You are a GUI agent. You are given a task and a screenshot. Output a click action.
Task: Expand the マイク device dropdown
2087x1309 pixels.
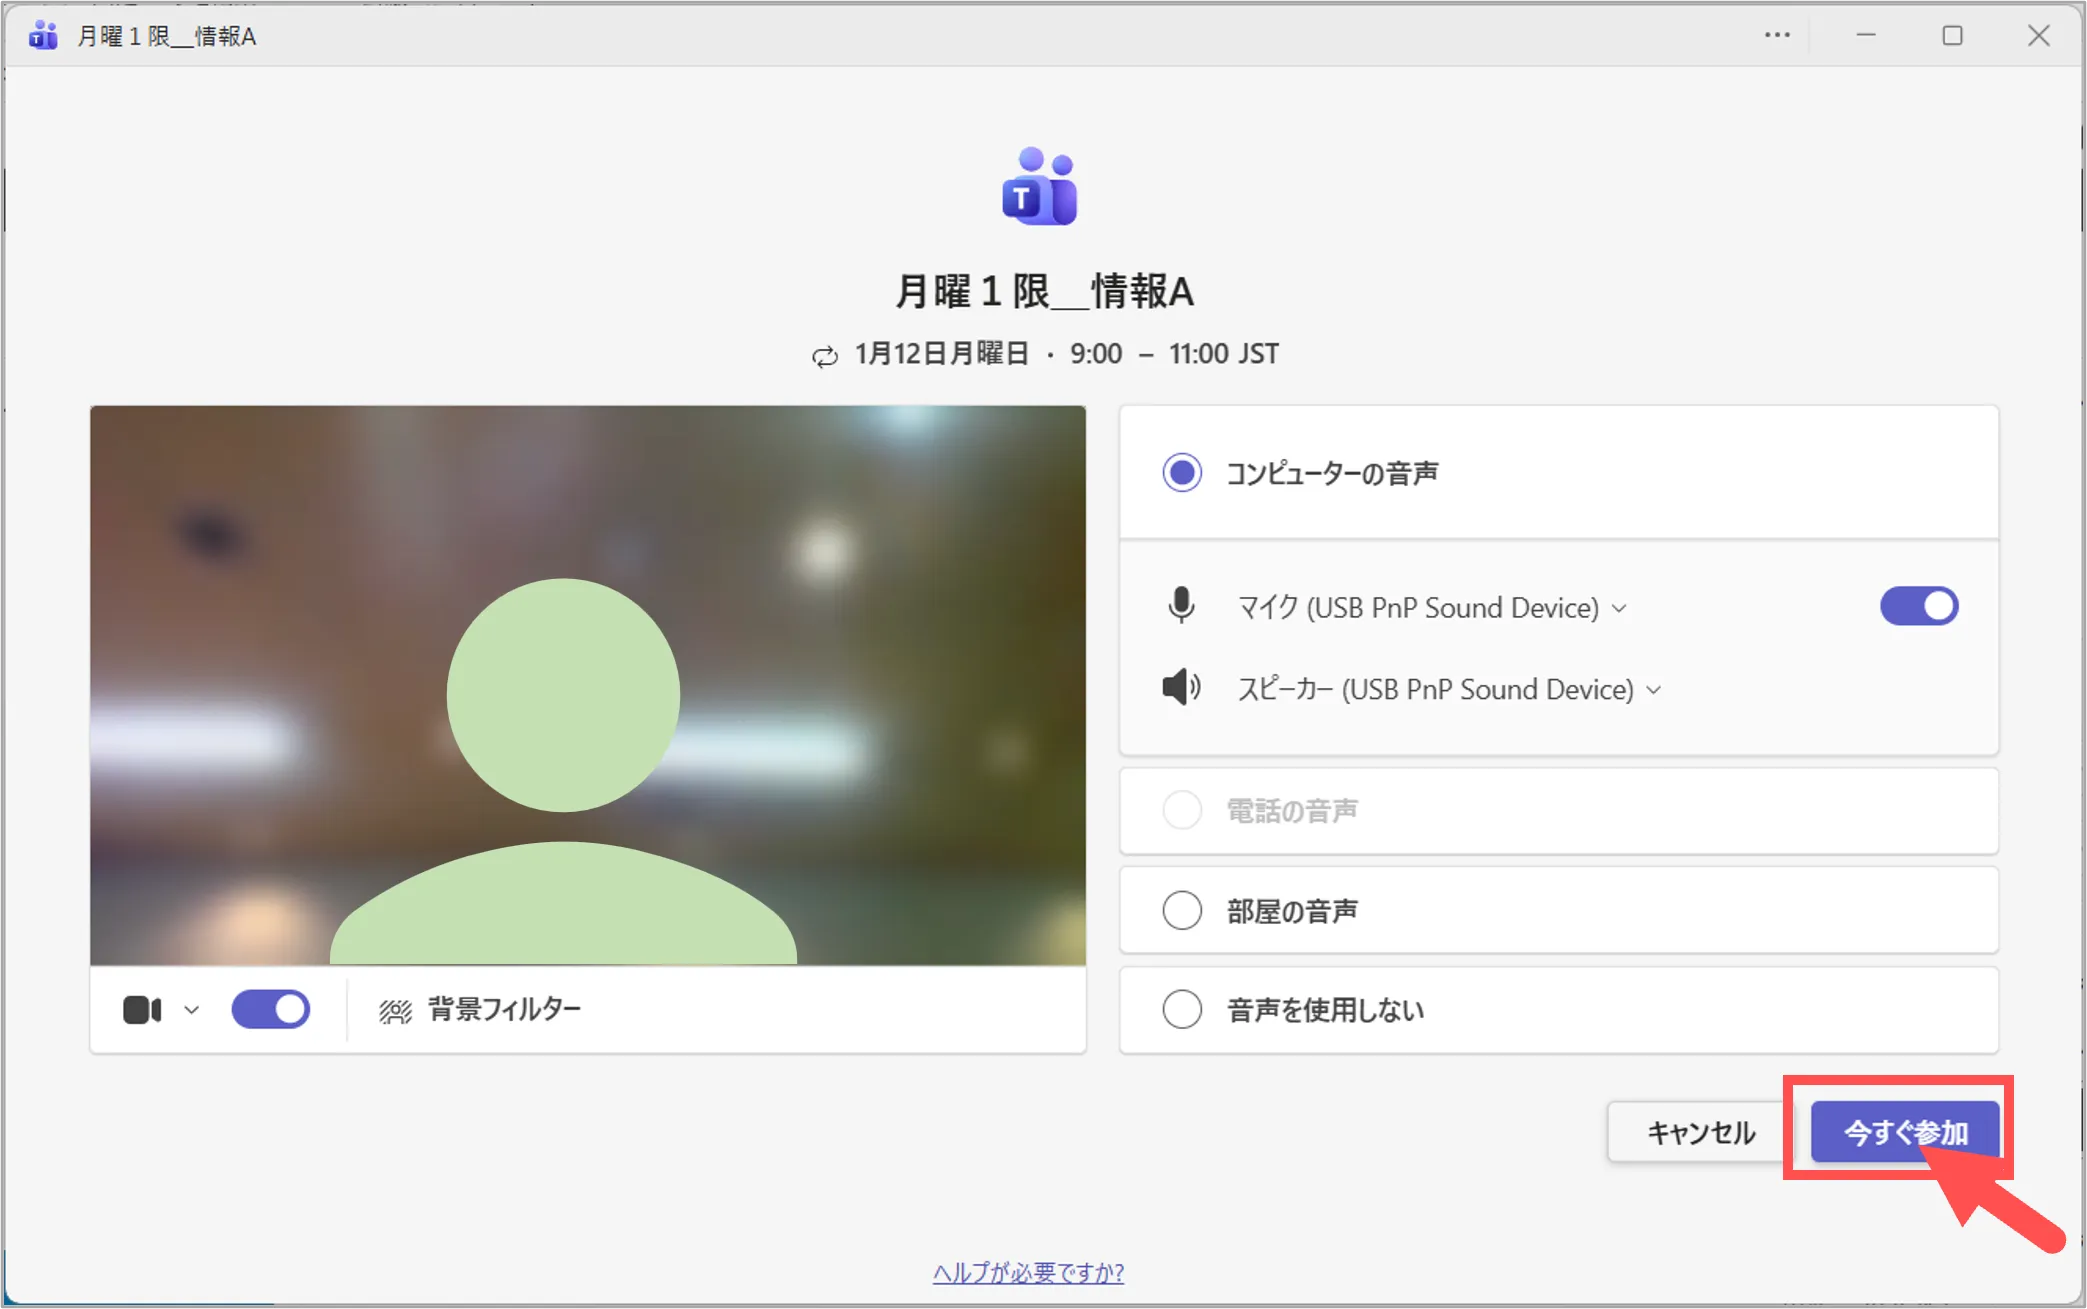1619,608
